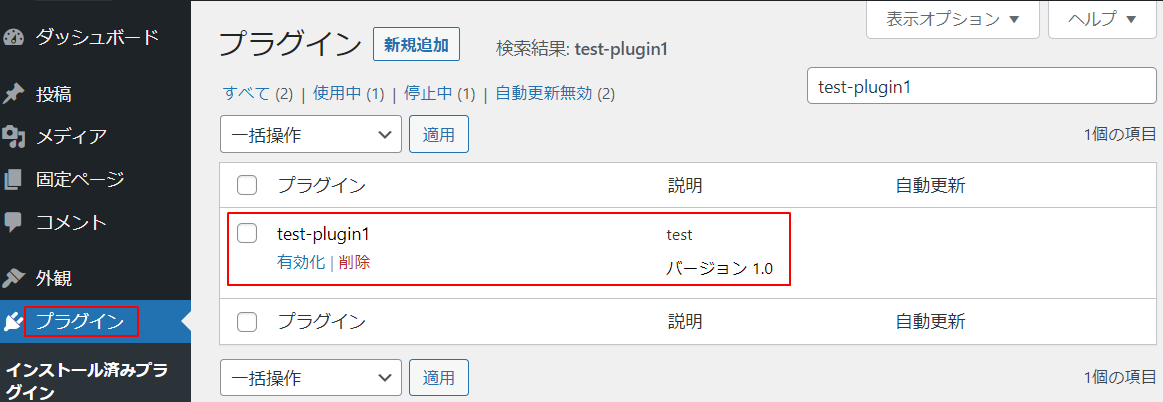The image size is (1163, 402).
Task: Check the select-all checkbox in table header
Action: [x=247, y=185]
